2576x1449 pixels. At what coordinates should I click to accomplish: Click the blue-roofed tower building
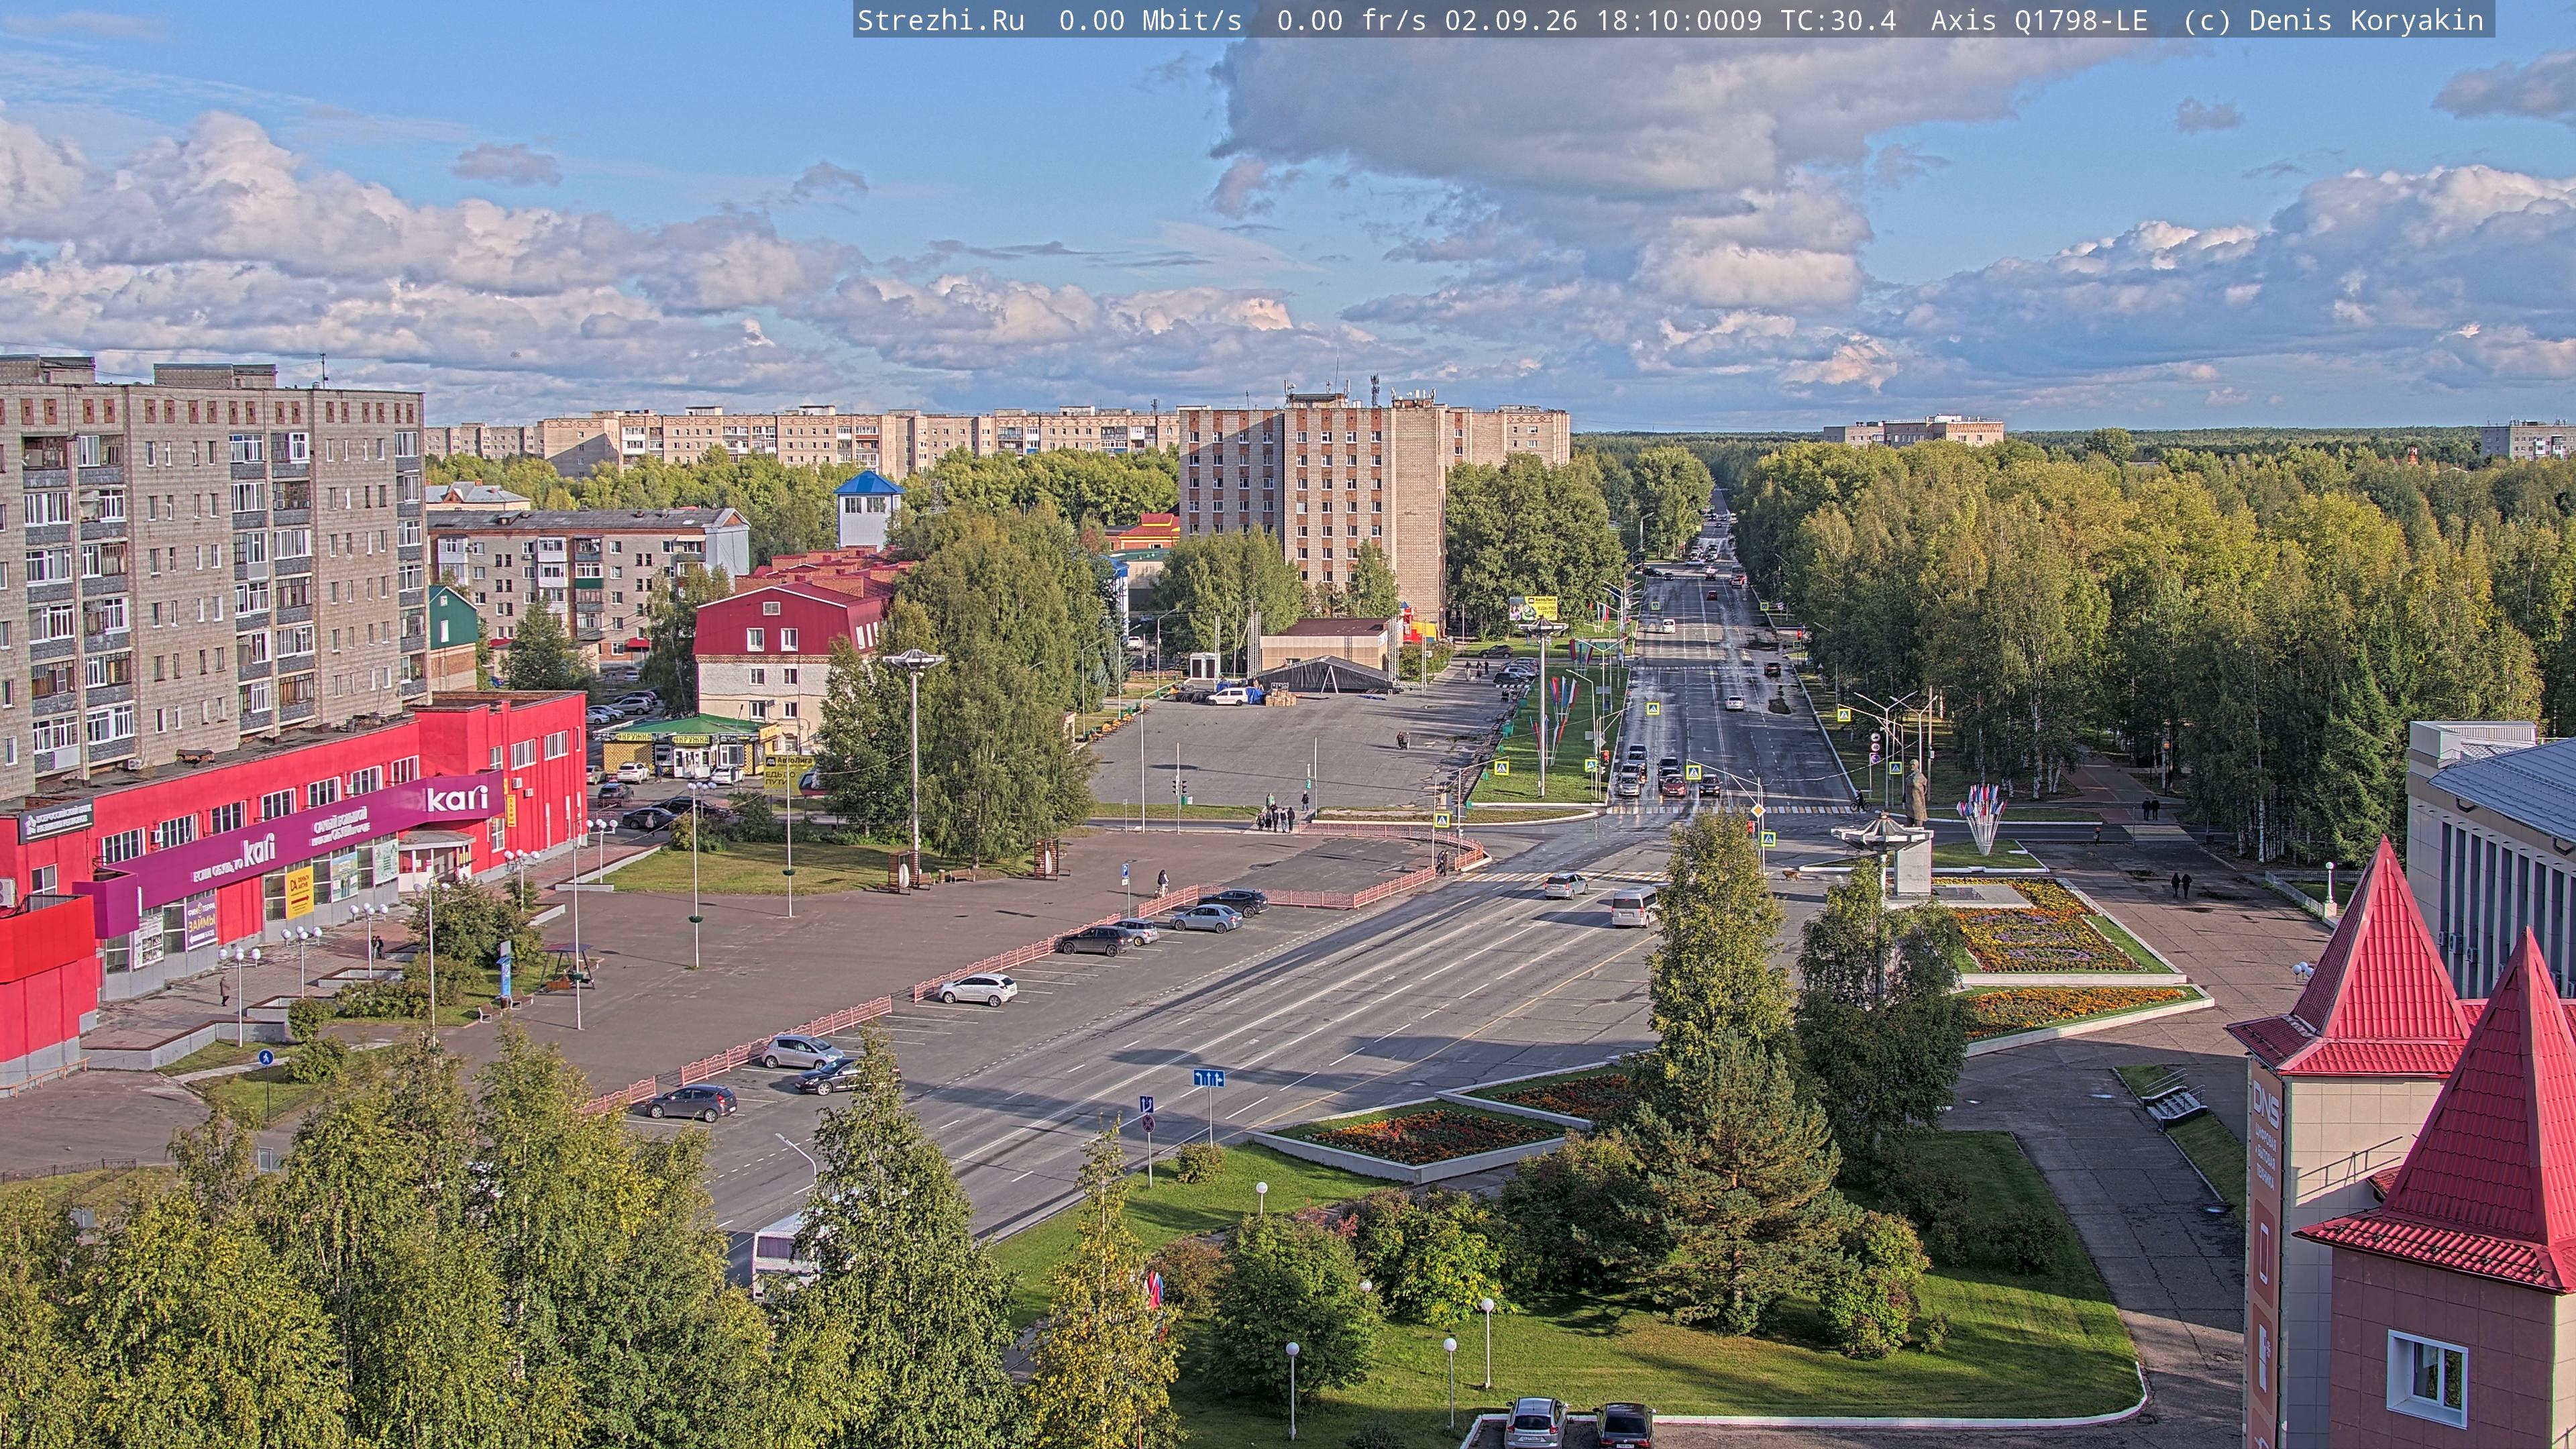[x=867, y=509]
